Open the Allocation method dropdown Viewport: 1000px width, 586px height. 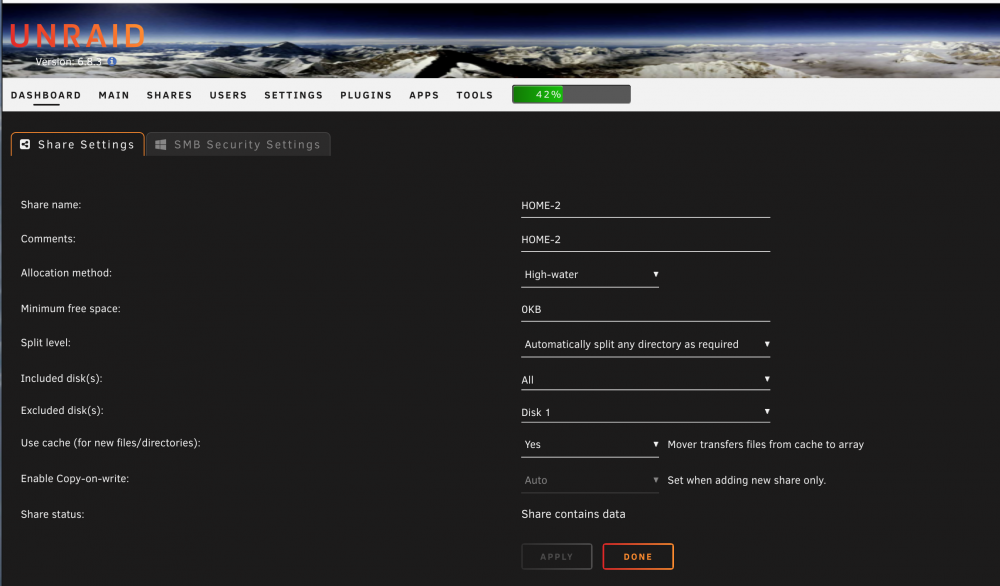589,274
